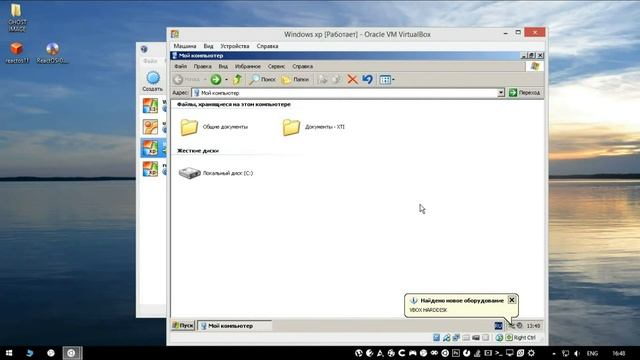Image resolution: width=640 pixels, height=360 pixels.
Task: Go up one folder level
Action: click(x=237, y=80)
